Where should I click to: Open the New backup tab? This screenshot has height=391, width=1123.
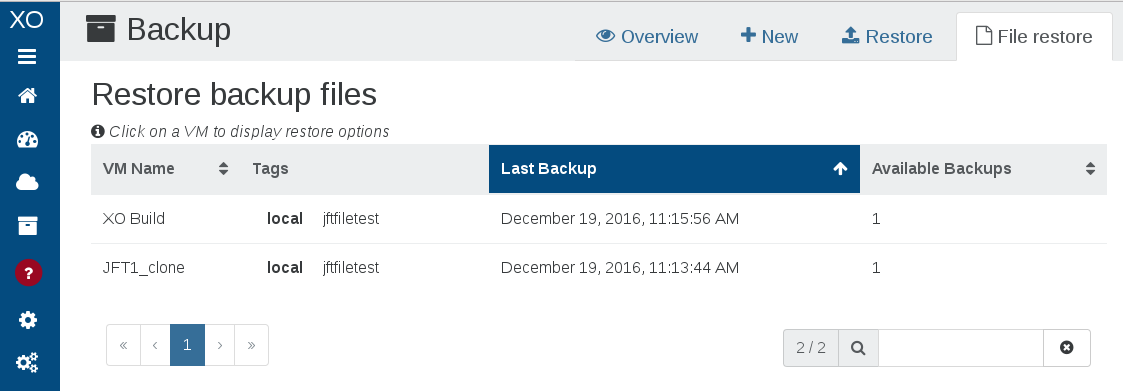769,37
